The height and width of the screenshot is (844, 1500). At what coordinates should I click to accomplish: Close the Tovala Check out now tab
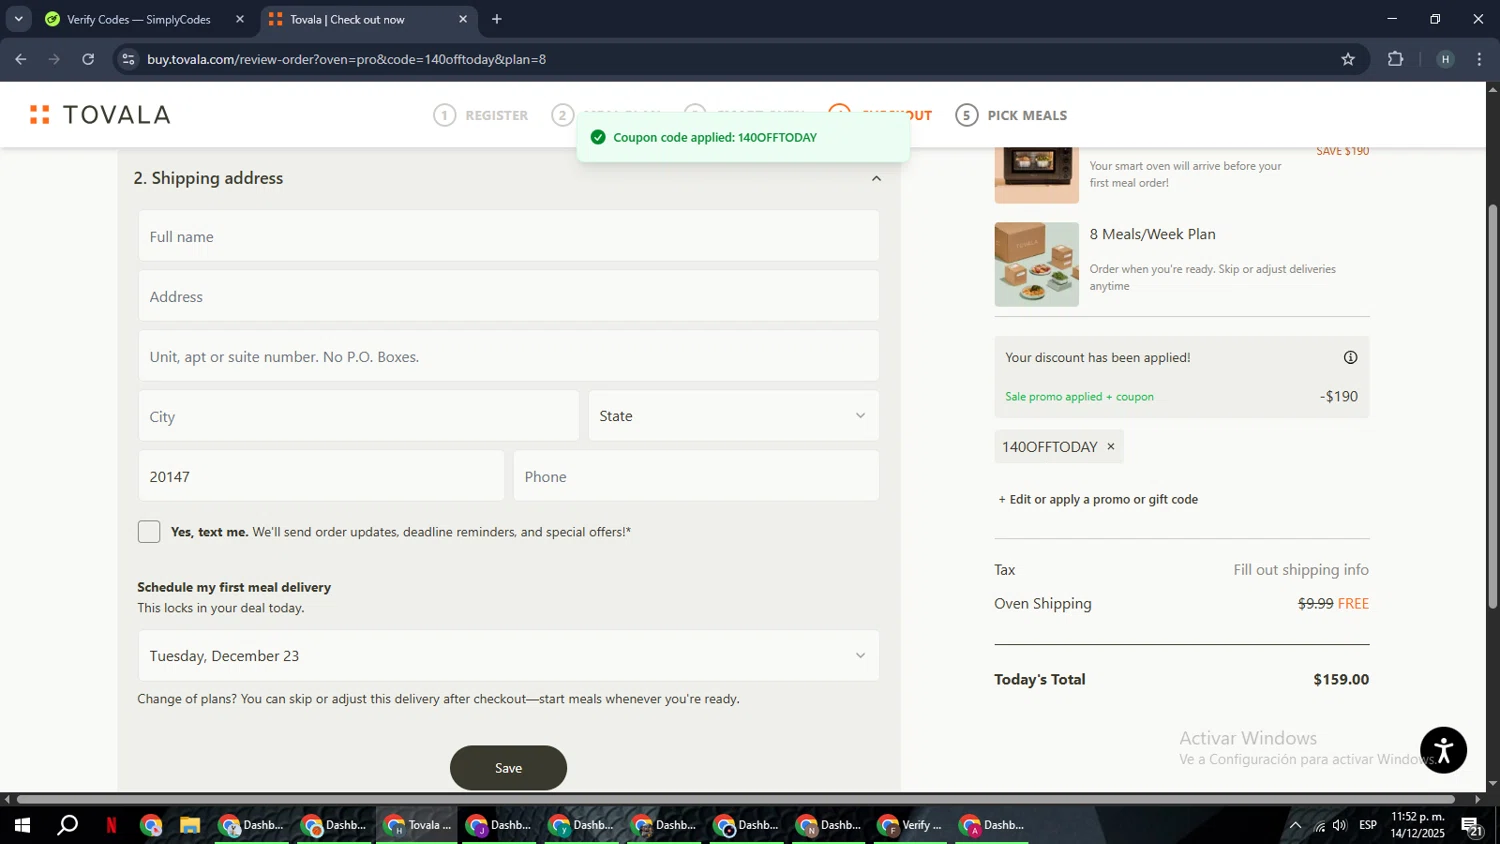click(463, 19)
